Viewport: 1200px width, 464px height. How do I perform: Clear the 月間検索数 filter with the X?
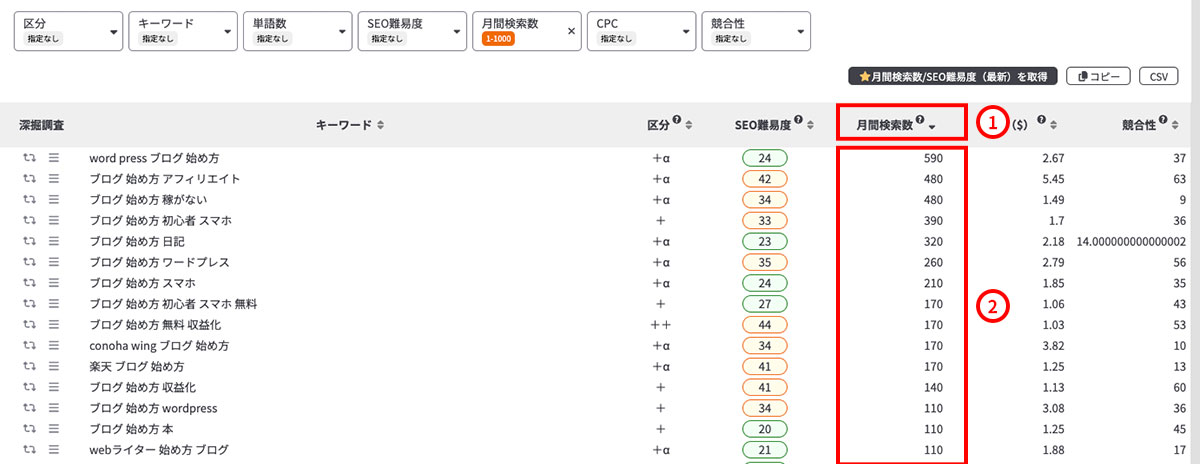tap(572, 31)
